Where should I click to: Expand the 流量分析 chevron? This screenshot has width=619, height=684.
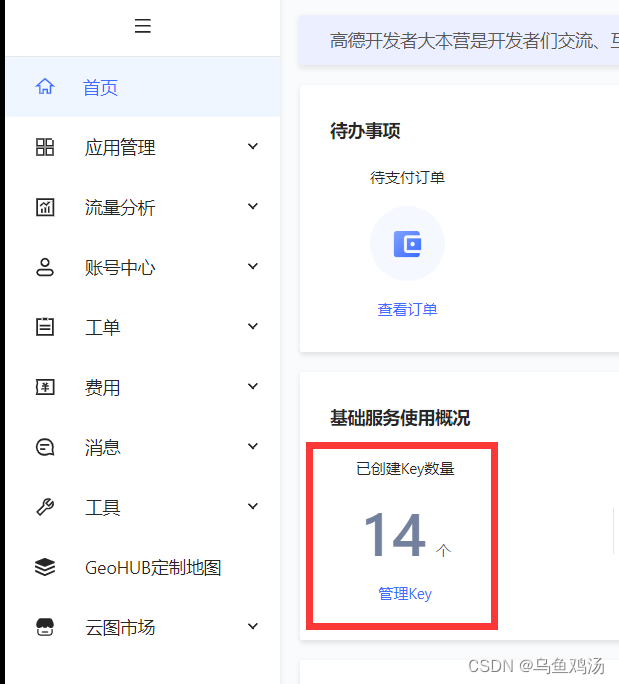coord(253,206)
